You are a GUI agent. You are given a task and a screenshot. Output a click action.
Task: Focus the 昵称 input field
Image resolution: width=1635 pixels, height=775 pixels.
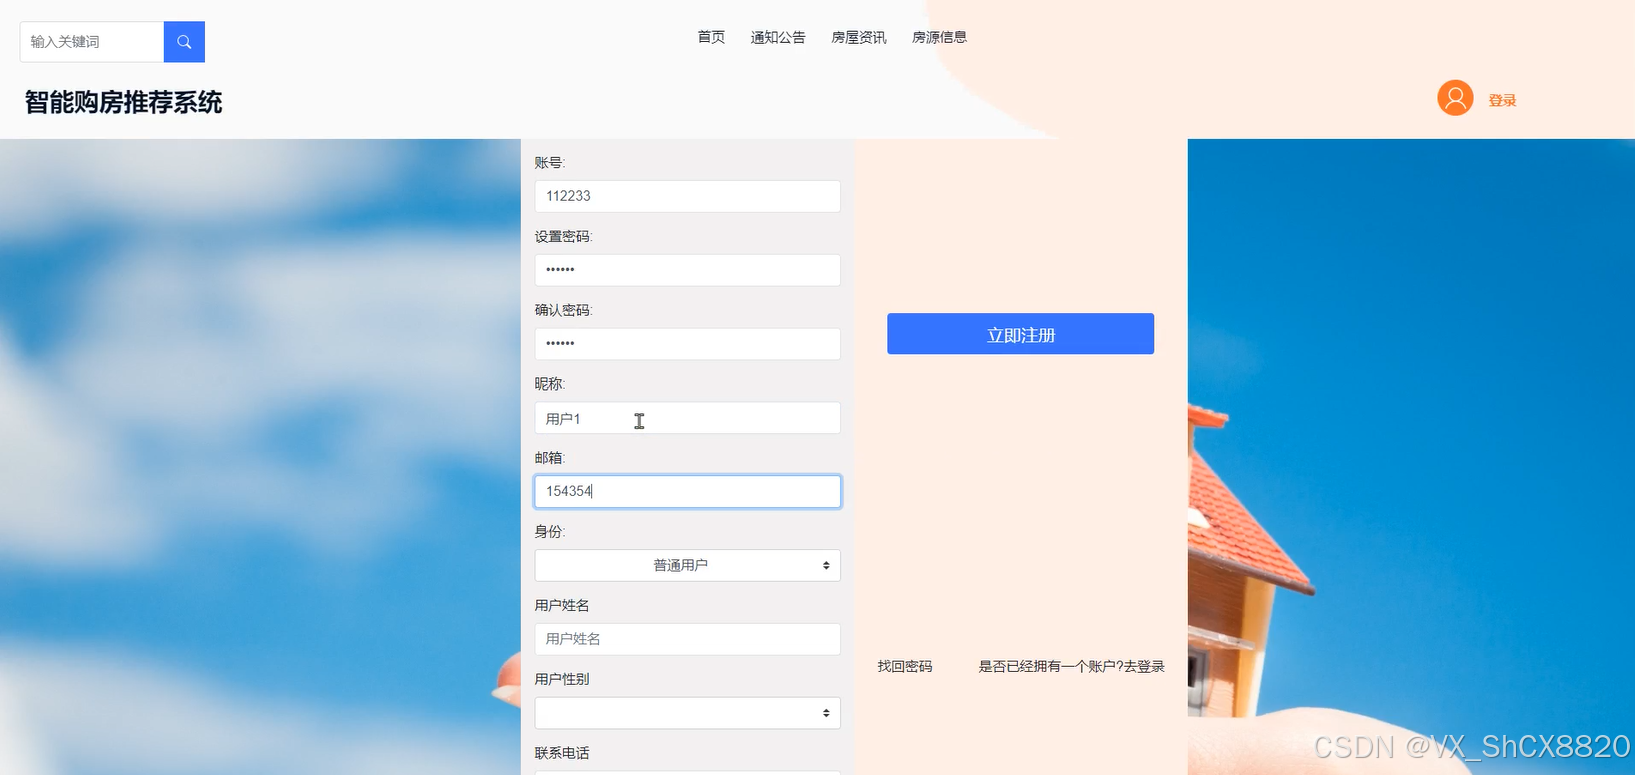click(x=687, y=418)
